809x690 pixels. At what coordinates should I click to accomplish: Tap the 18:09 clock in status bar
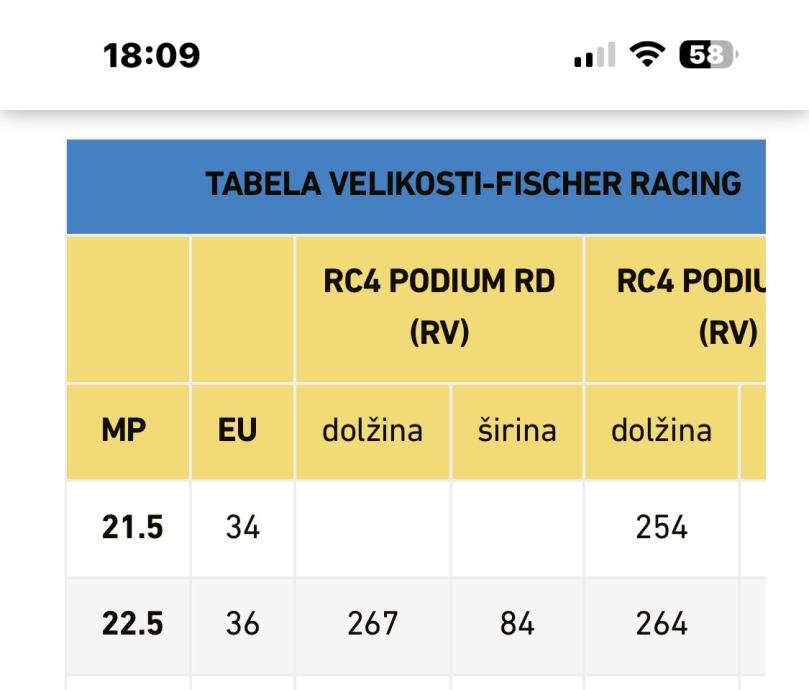151,55
